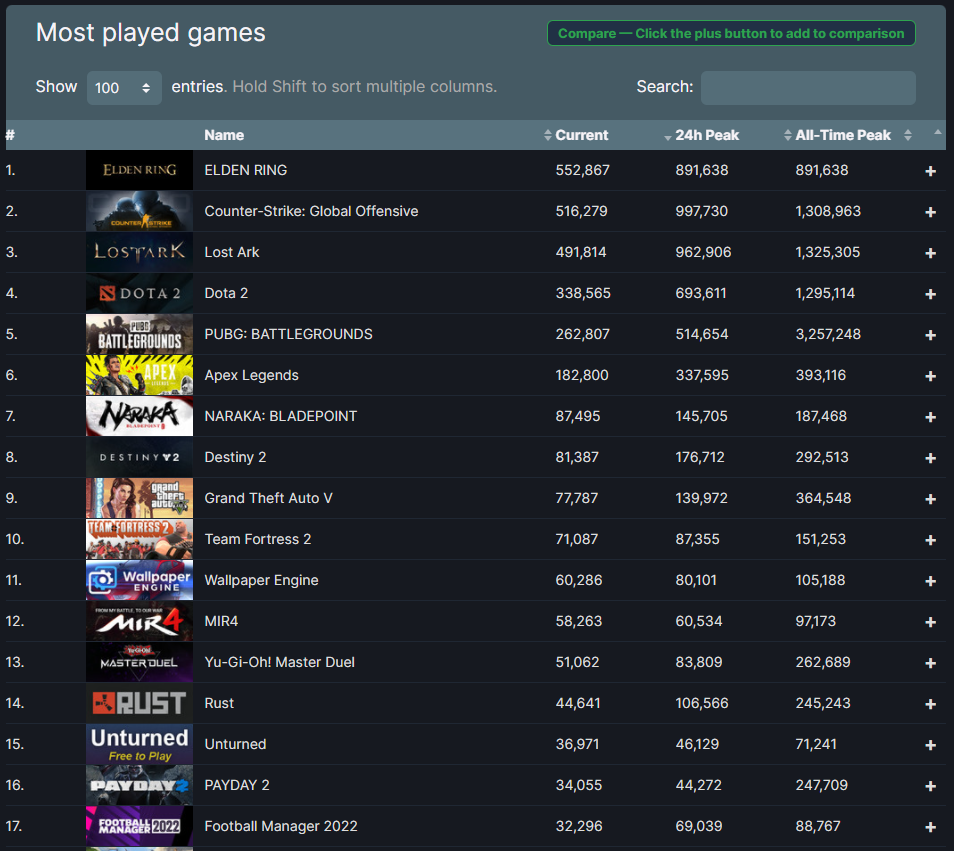Click Rust 24h peak 106,566

702,703
